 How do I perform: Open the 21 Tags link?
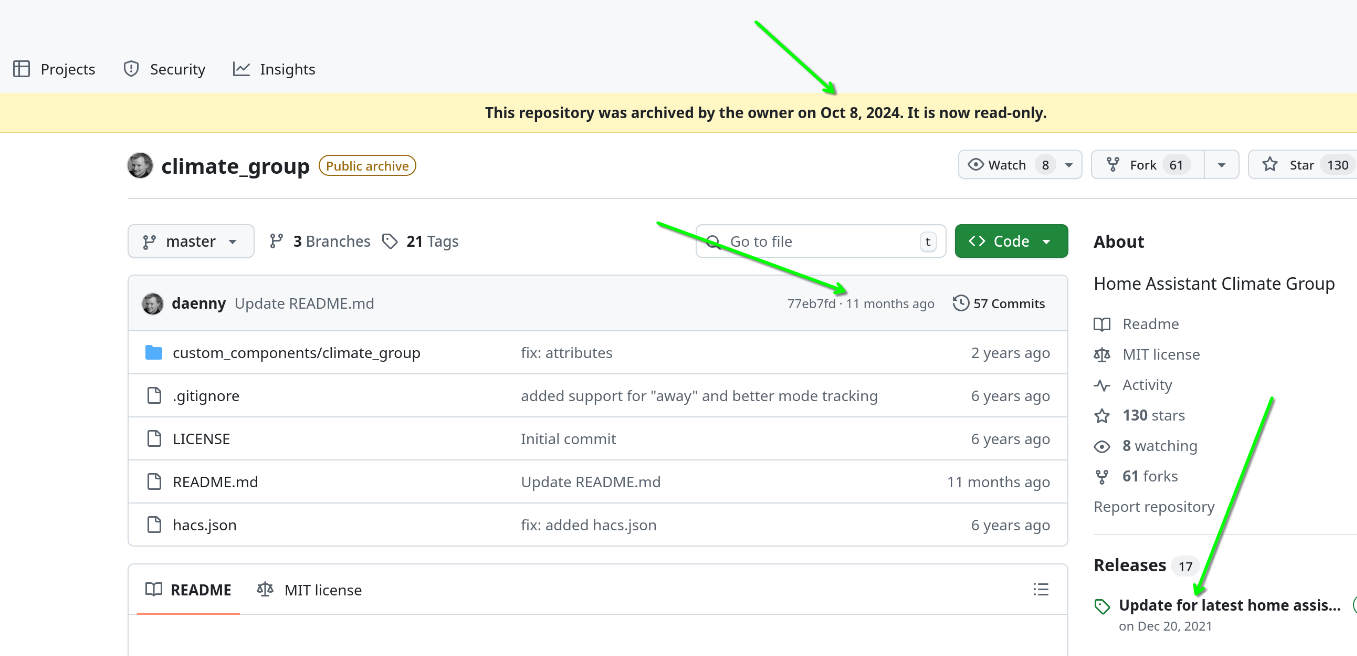(x=421, y=241)
